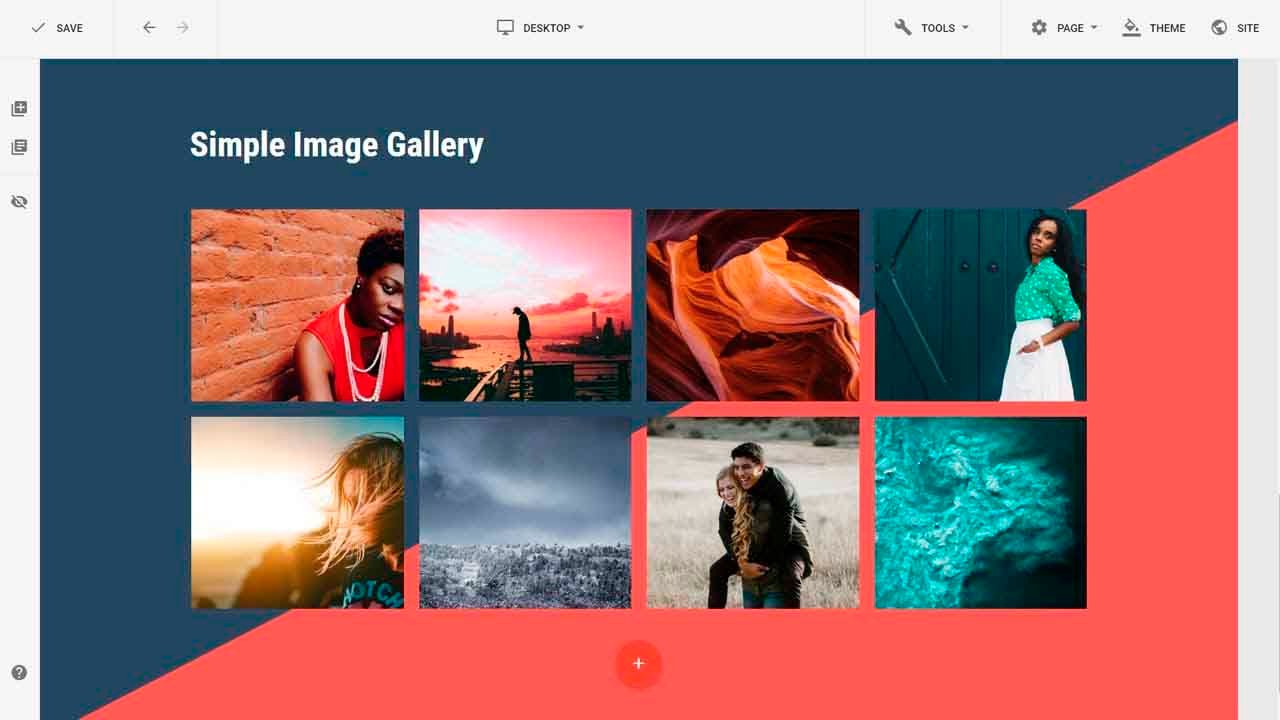Screen dimensions: 1280x720
Task: Click the add block icon in sidebar
Action: click(19, 109)
